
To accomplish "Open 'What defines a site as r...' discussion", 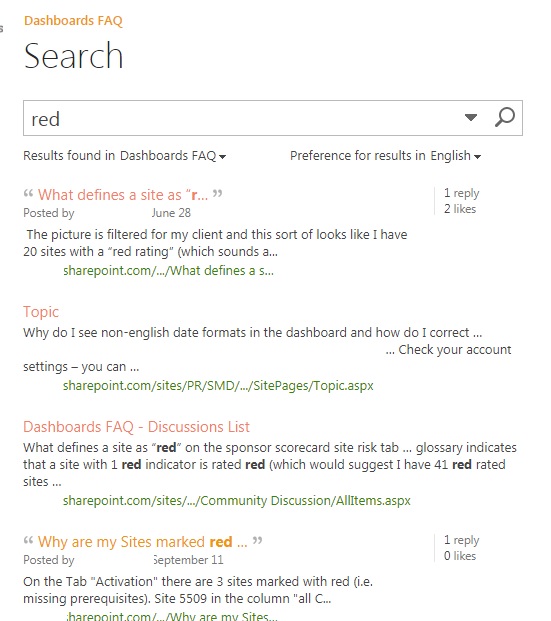I will tap(123, 195).
